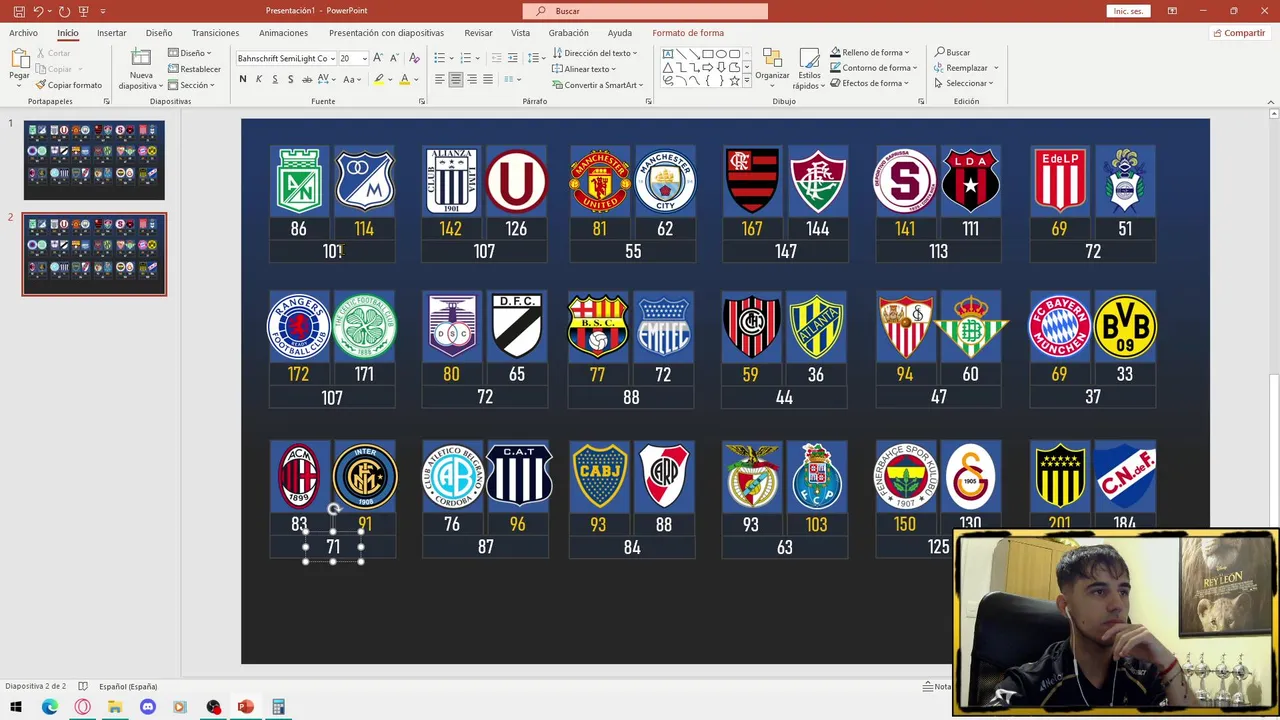This screenshot has width=1280, height=720.
Task: Align text to the right
Action: [471, 79]
